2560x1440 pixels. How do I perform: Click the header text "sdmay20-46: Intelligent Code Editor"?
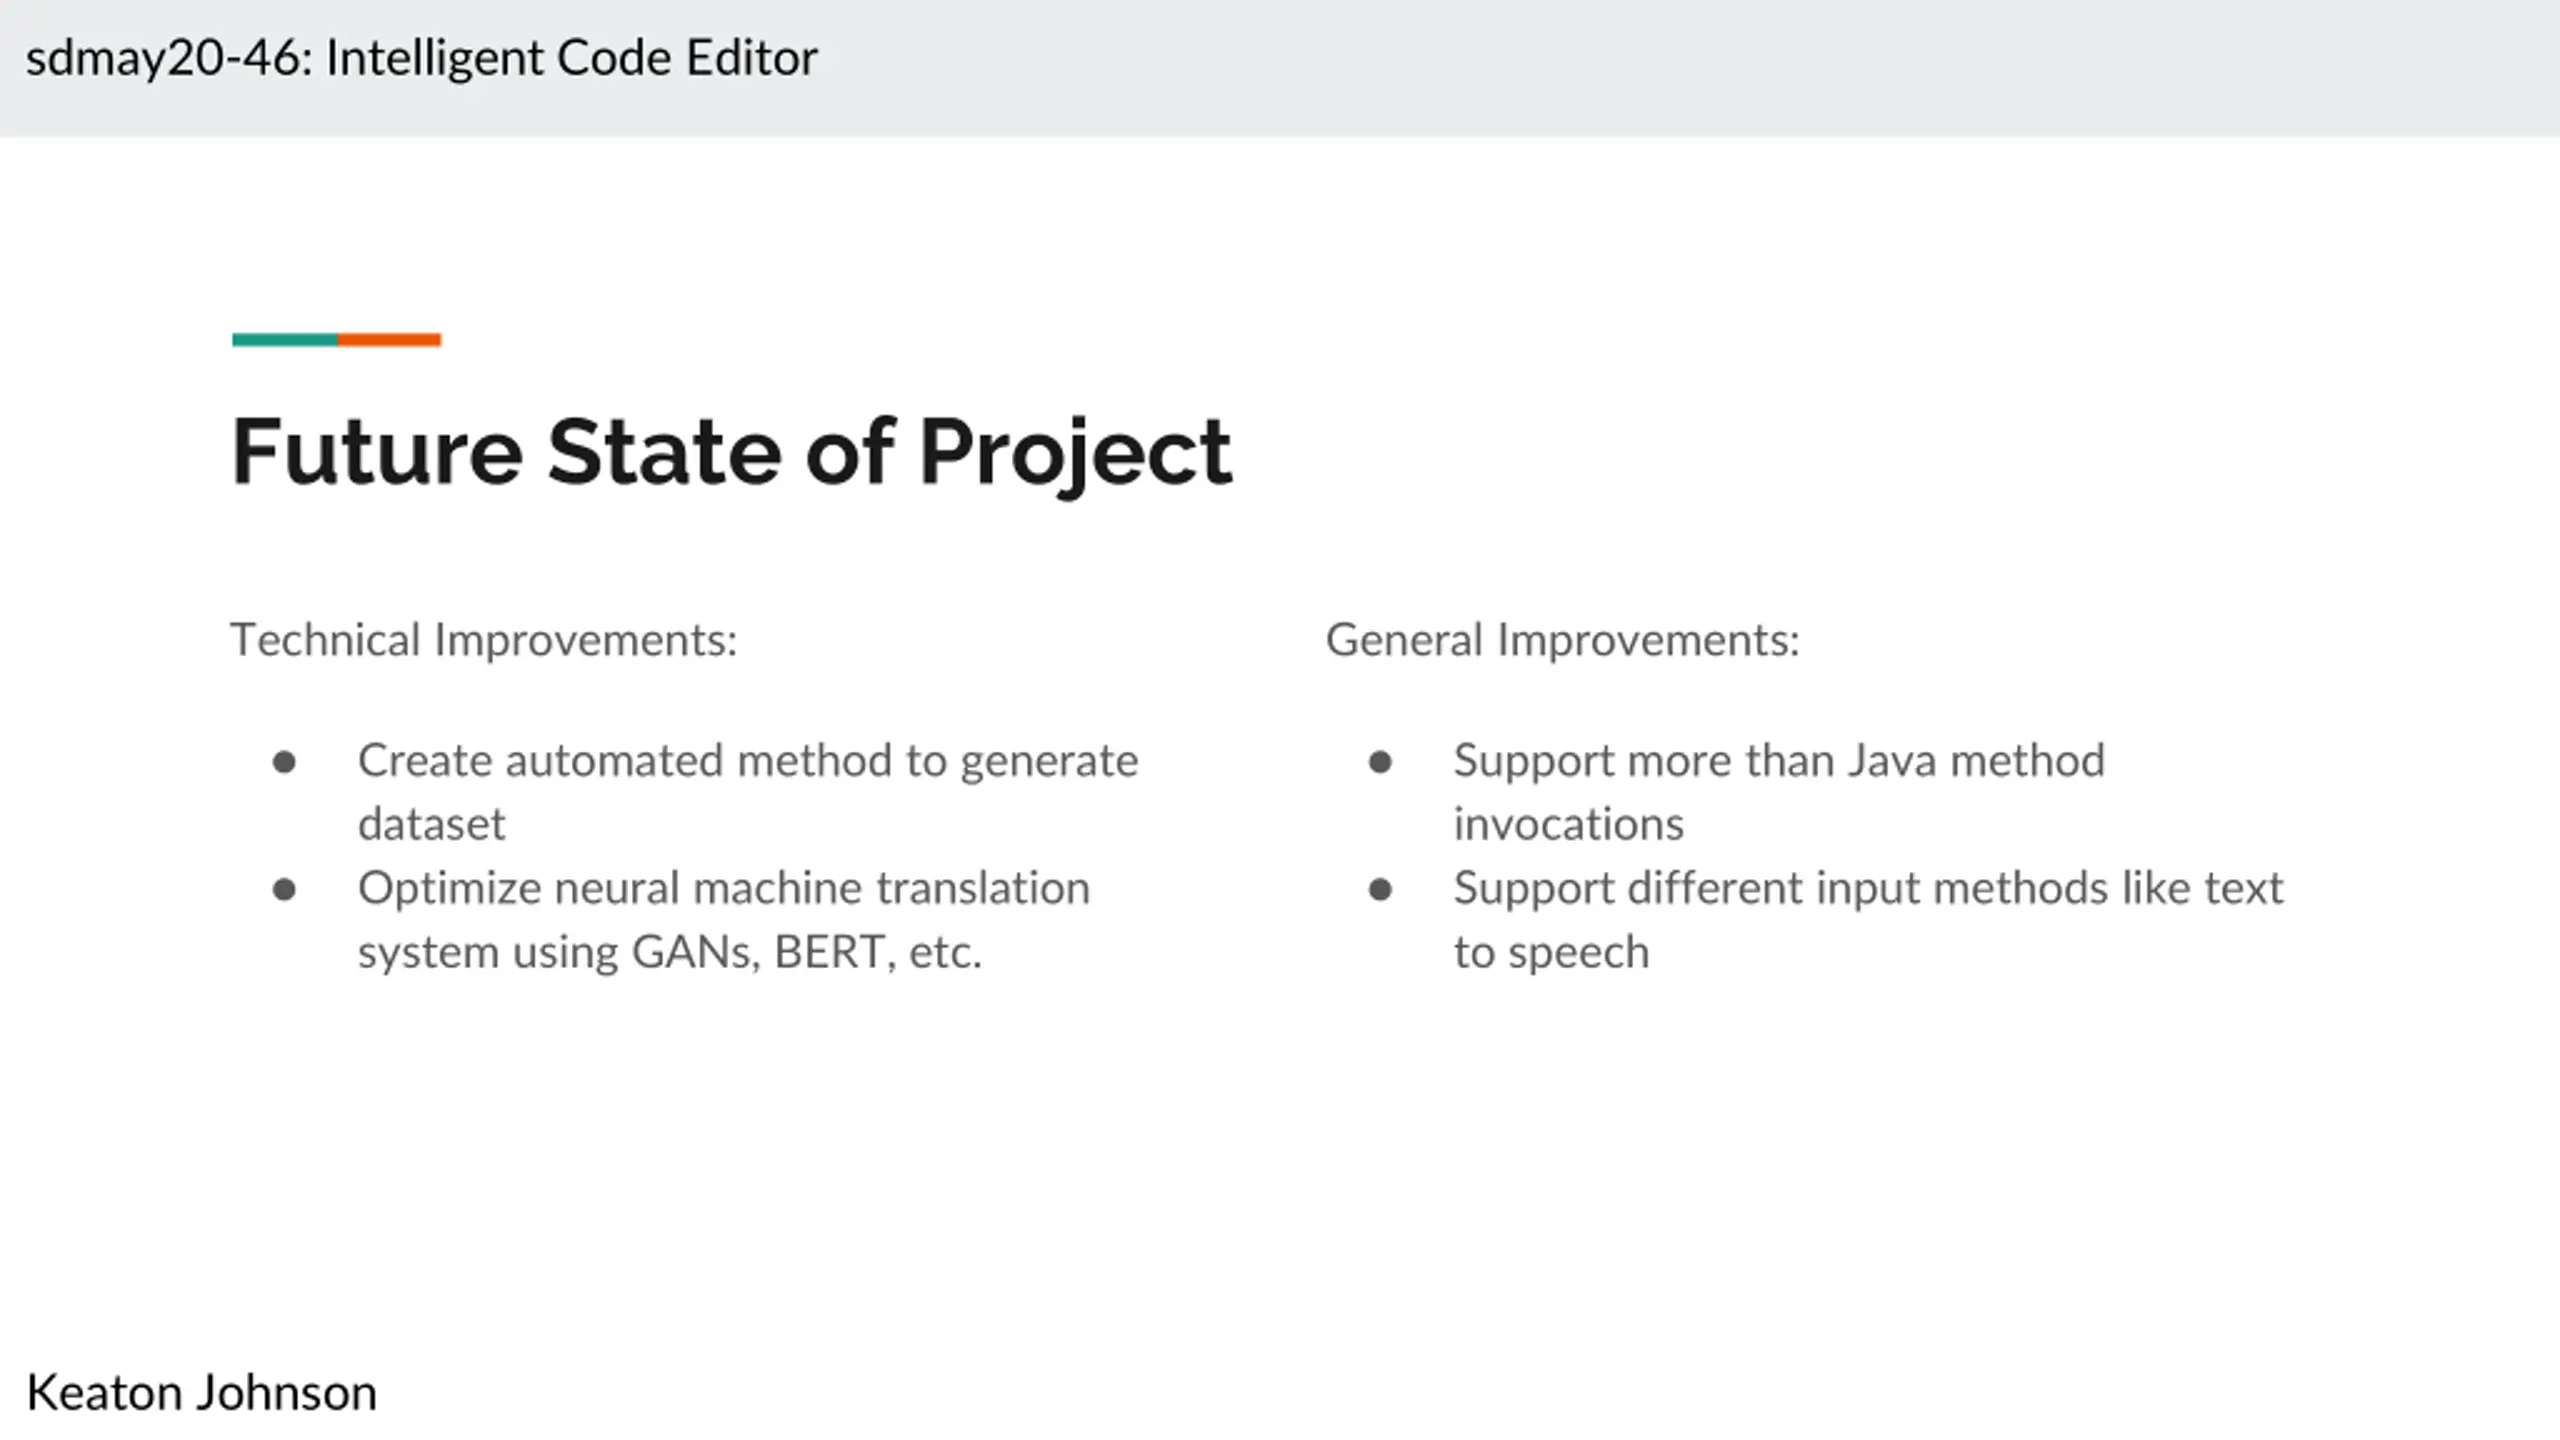coord(421,58)
